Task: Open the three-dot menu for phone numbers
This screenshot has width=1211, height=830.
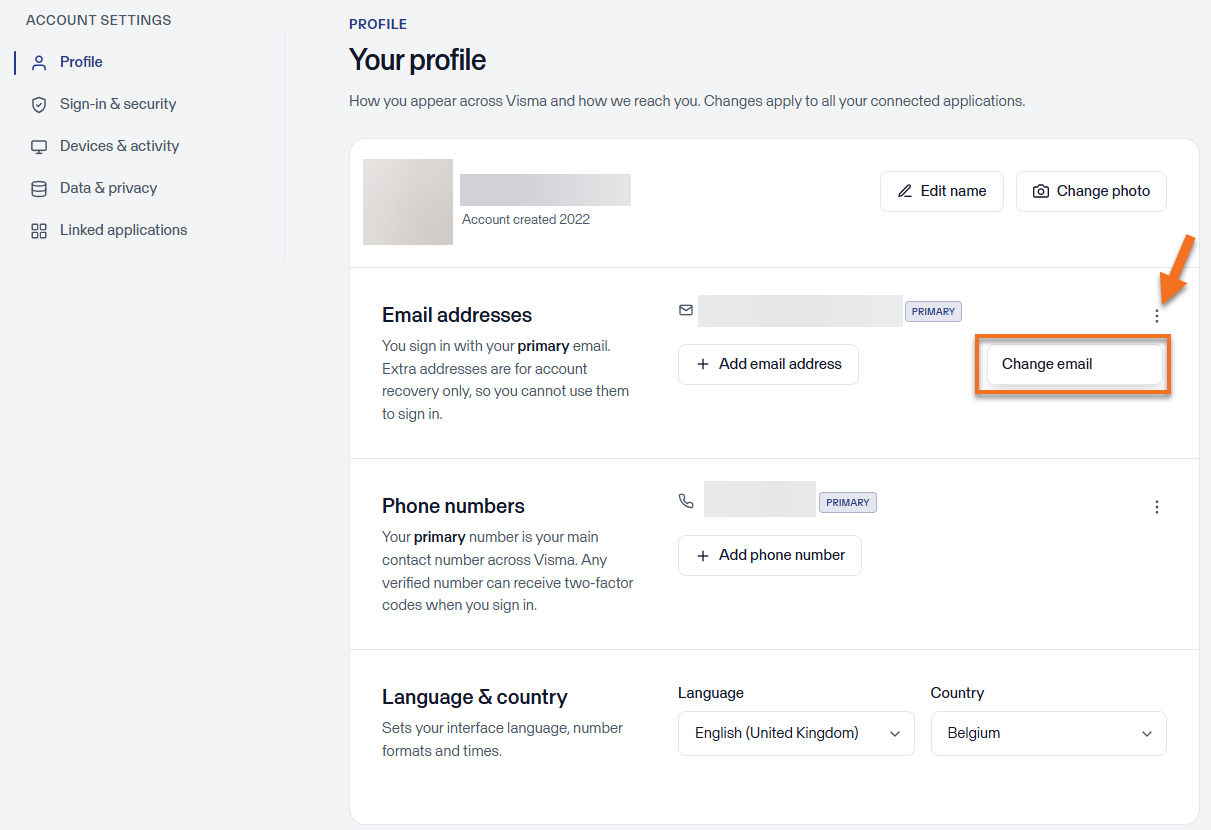Action: tap(1157, 507)
